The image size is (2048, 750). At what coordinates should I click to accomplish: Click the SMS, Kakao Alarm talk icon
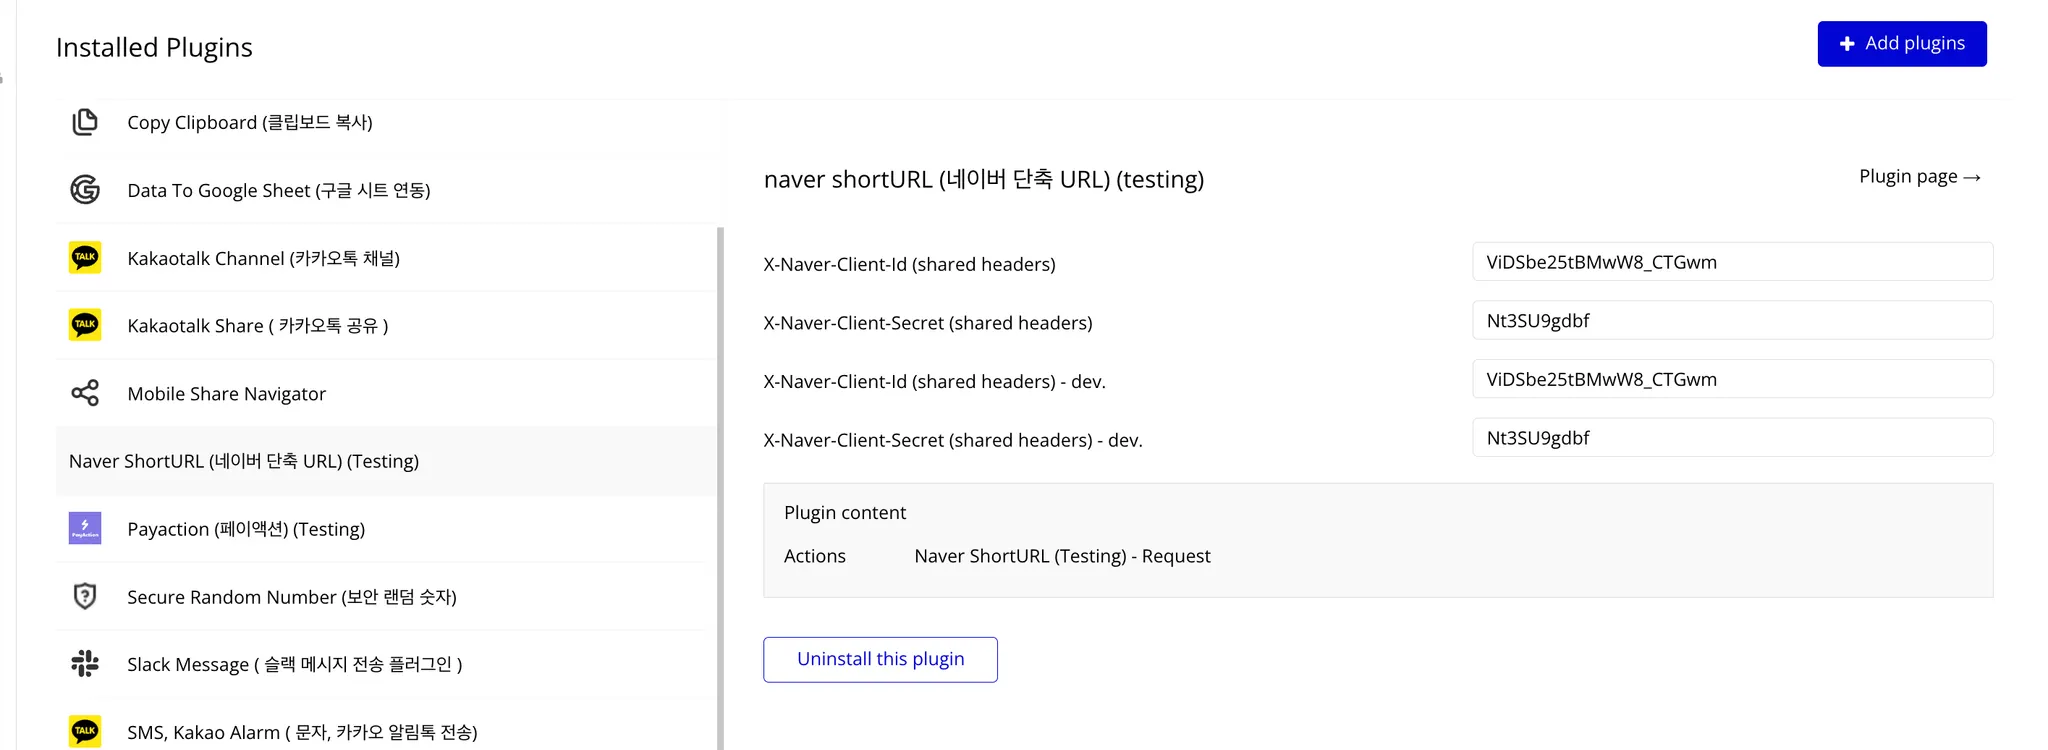point(85,731)
